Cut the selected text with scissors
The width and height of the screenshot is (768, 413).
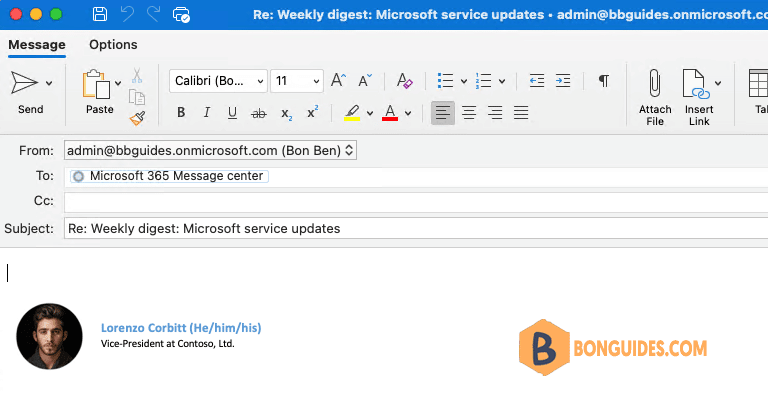click(x=137, y=76)
